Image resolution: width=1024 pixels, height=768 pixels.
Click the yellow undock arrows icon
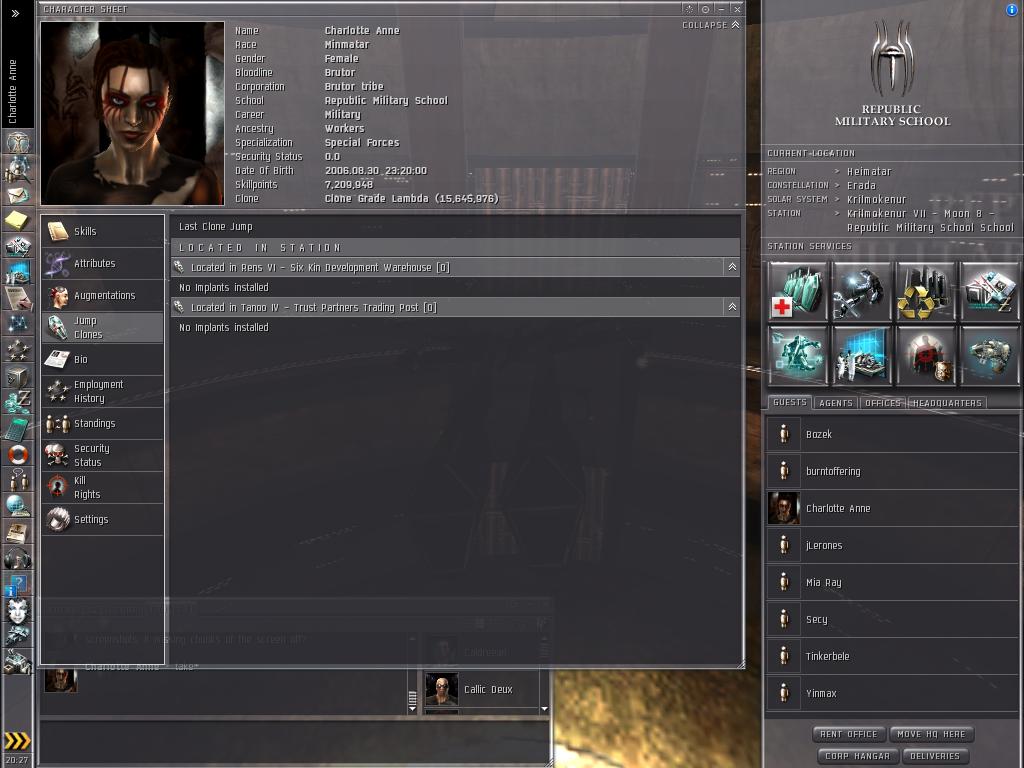coord(18,741)
